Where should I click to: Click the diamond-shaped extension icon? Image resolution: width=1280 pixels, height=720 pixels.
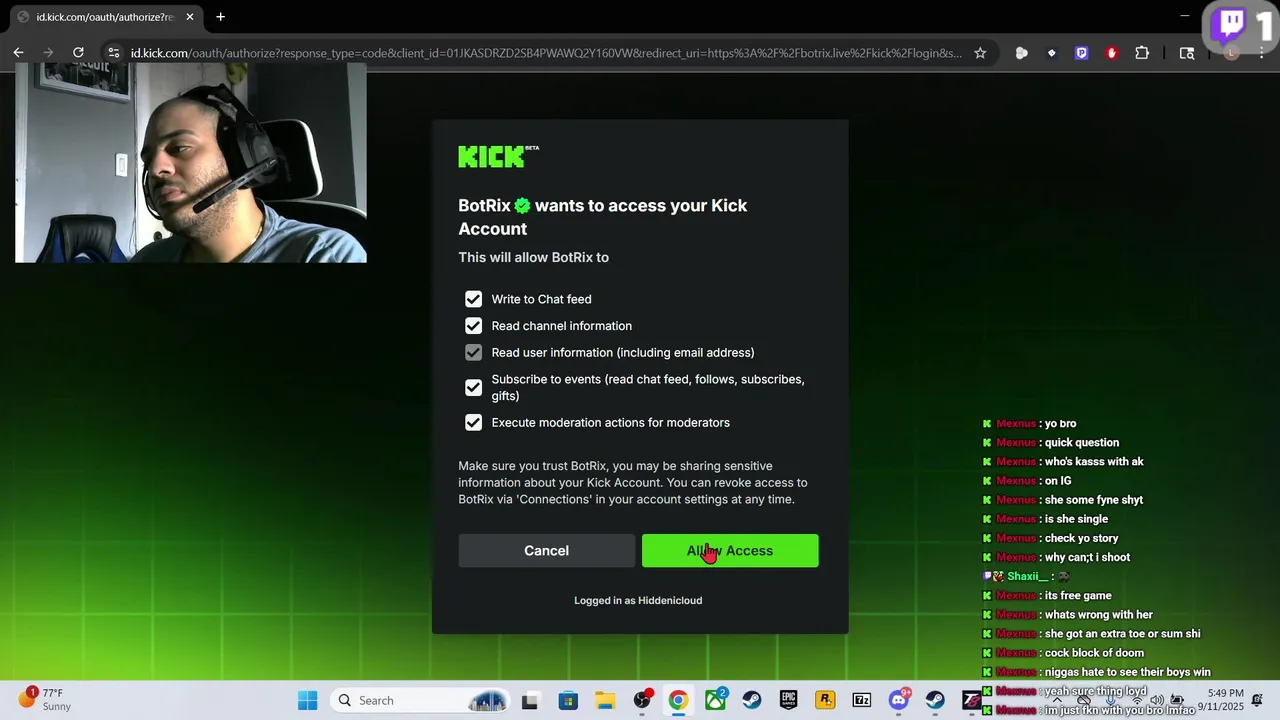pyautogui.click(x=1051, y=53)
